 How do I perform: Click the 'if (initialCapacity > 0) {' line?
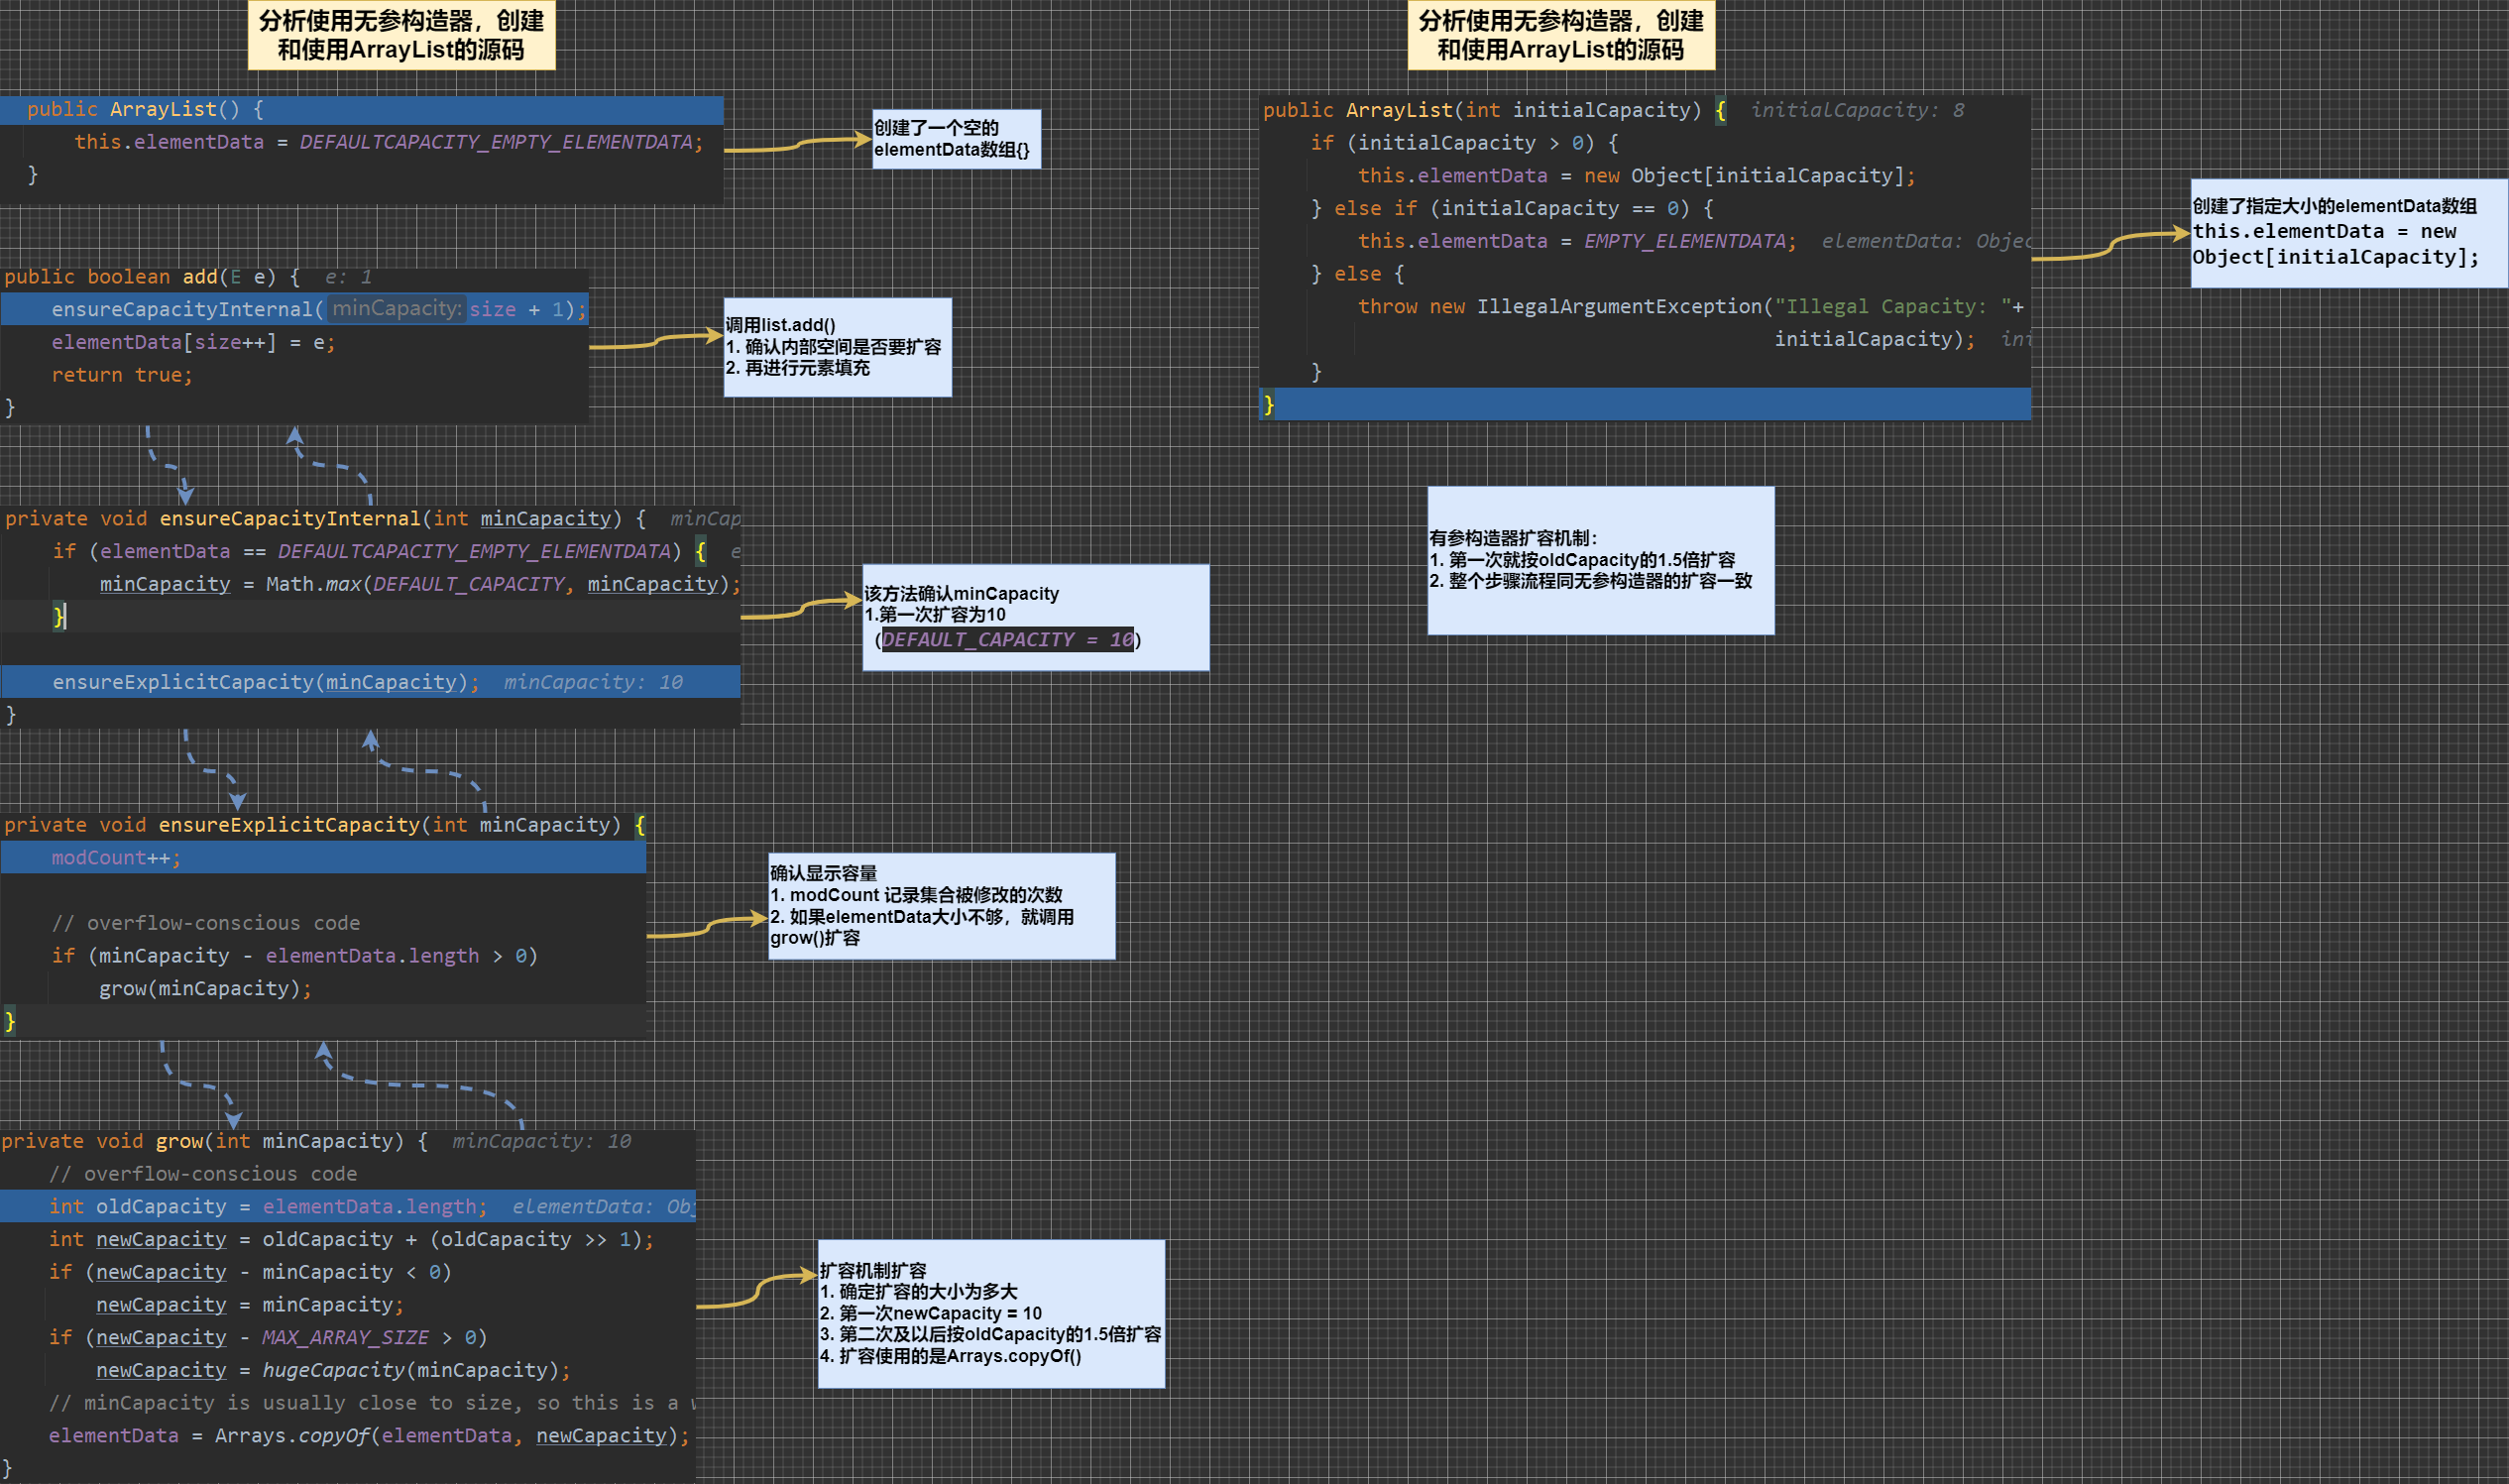1464,143
